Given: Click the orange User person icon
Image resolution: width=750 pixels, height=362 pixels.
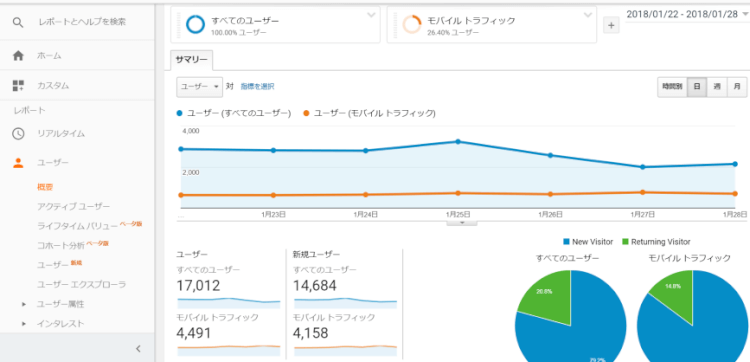Looking at the screenshot, I should [18, 163].
